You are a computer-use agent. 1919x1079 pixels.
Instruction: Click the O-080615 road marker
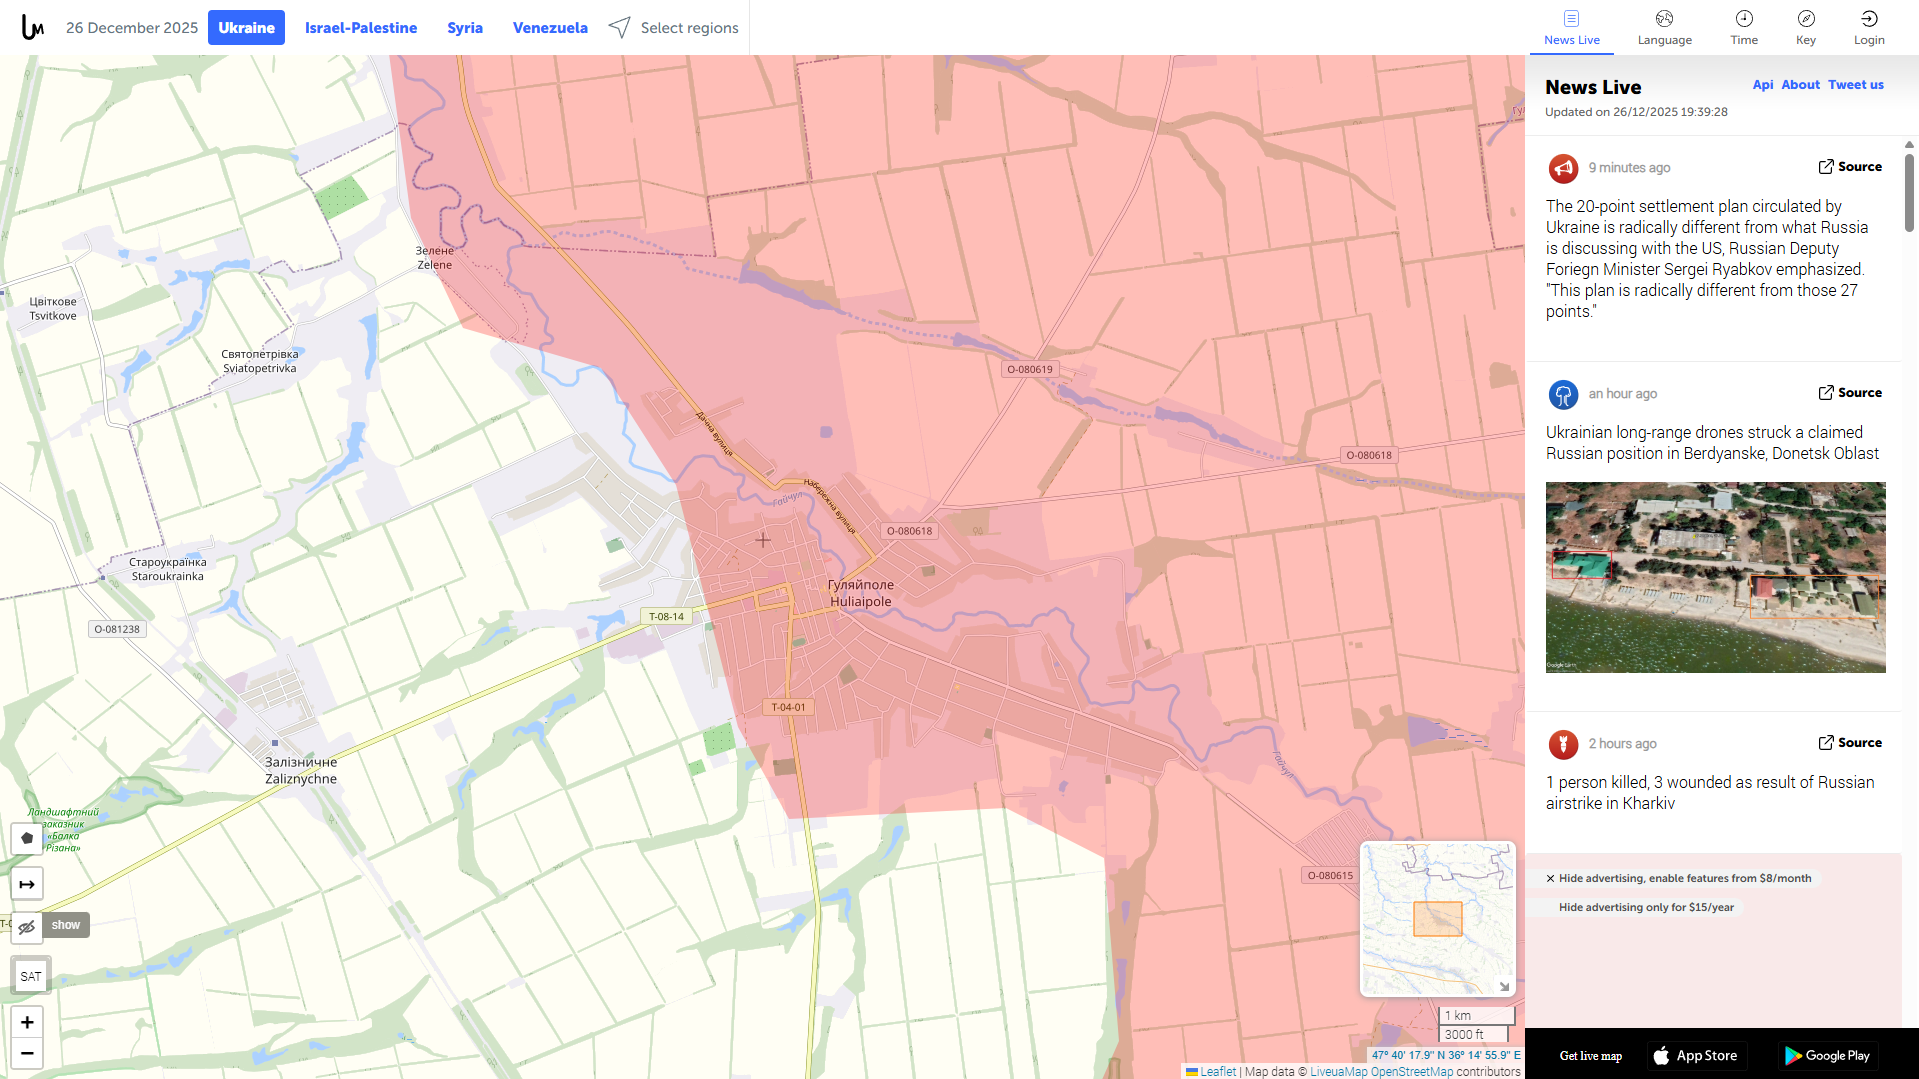(1330, 875)
